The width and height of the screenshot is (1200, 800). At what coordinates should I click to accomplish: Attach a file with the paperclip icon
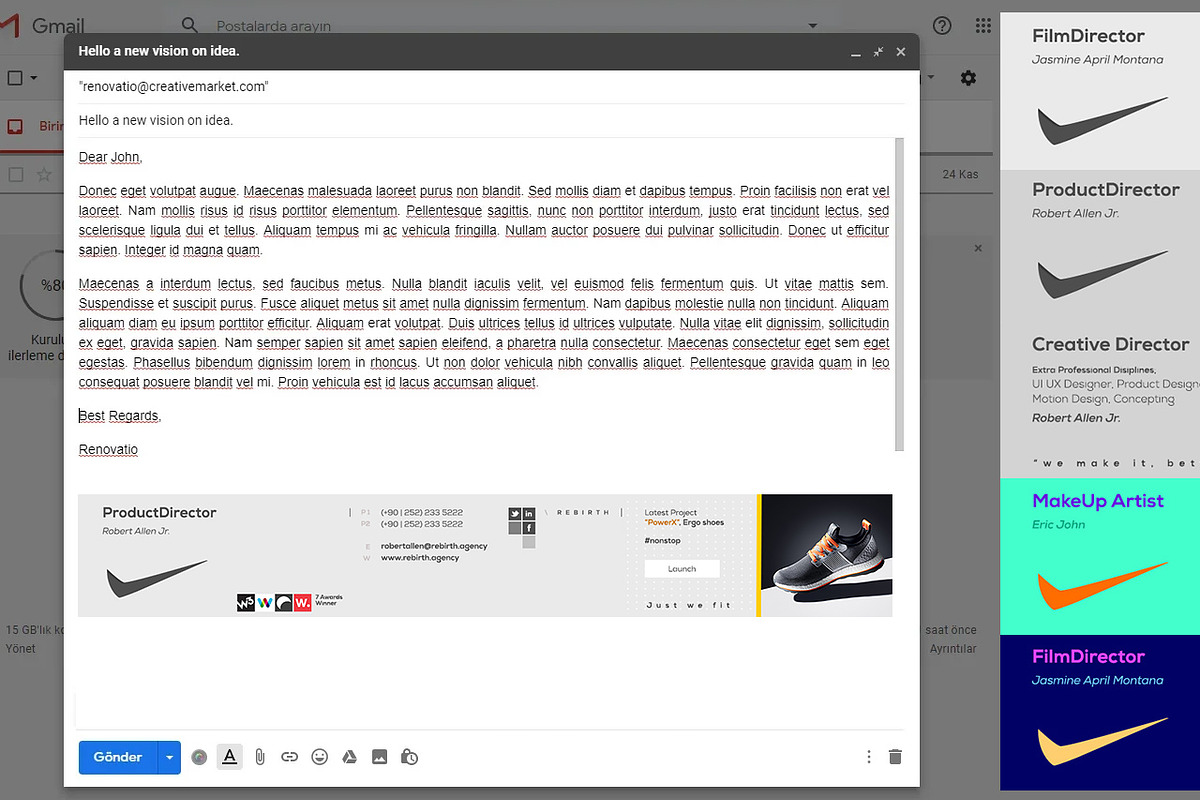[x=259, y=757]
